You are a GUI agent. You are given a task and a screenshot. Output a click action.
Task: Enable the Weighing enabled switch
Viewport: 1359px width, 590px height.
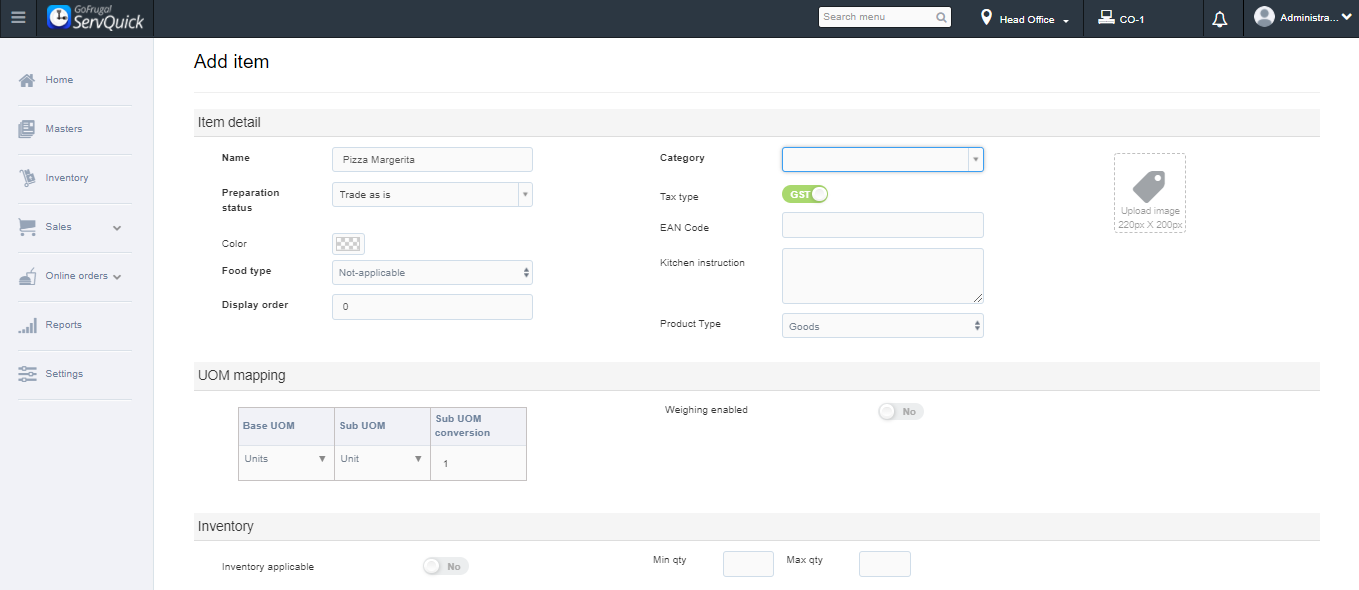tap(901, 411)
